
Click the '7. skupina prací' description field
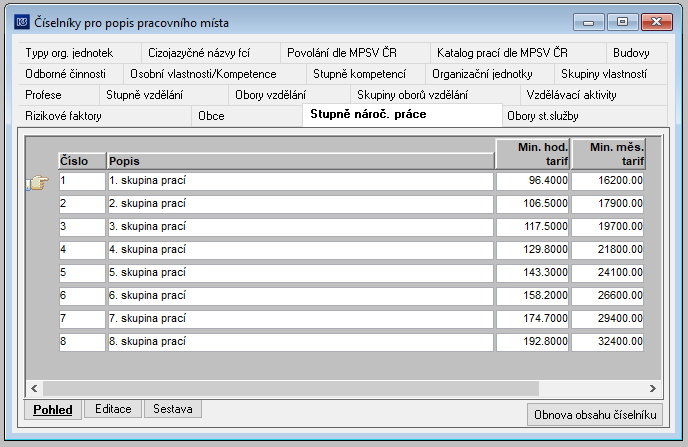301,319
